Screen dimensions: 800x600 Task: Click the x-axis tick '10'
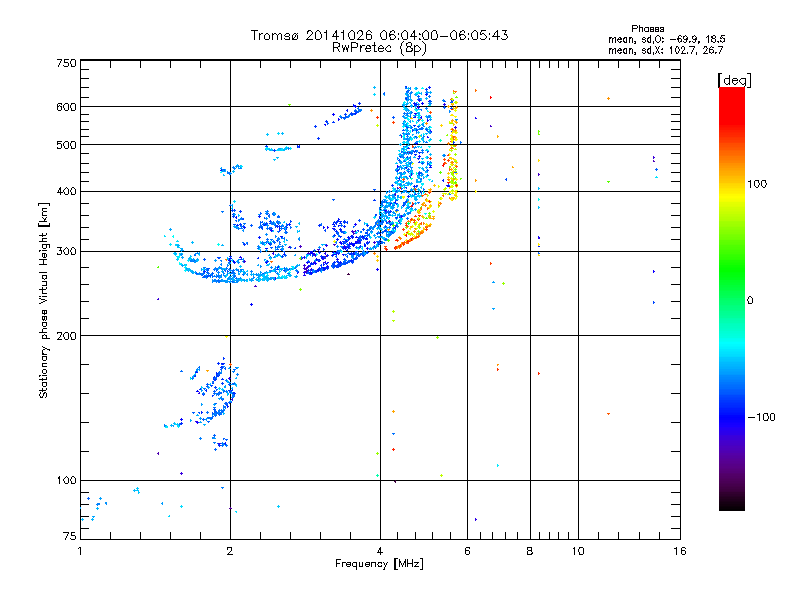tap(578, 551)
